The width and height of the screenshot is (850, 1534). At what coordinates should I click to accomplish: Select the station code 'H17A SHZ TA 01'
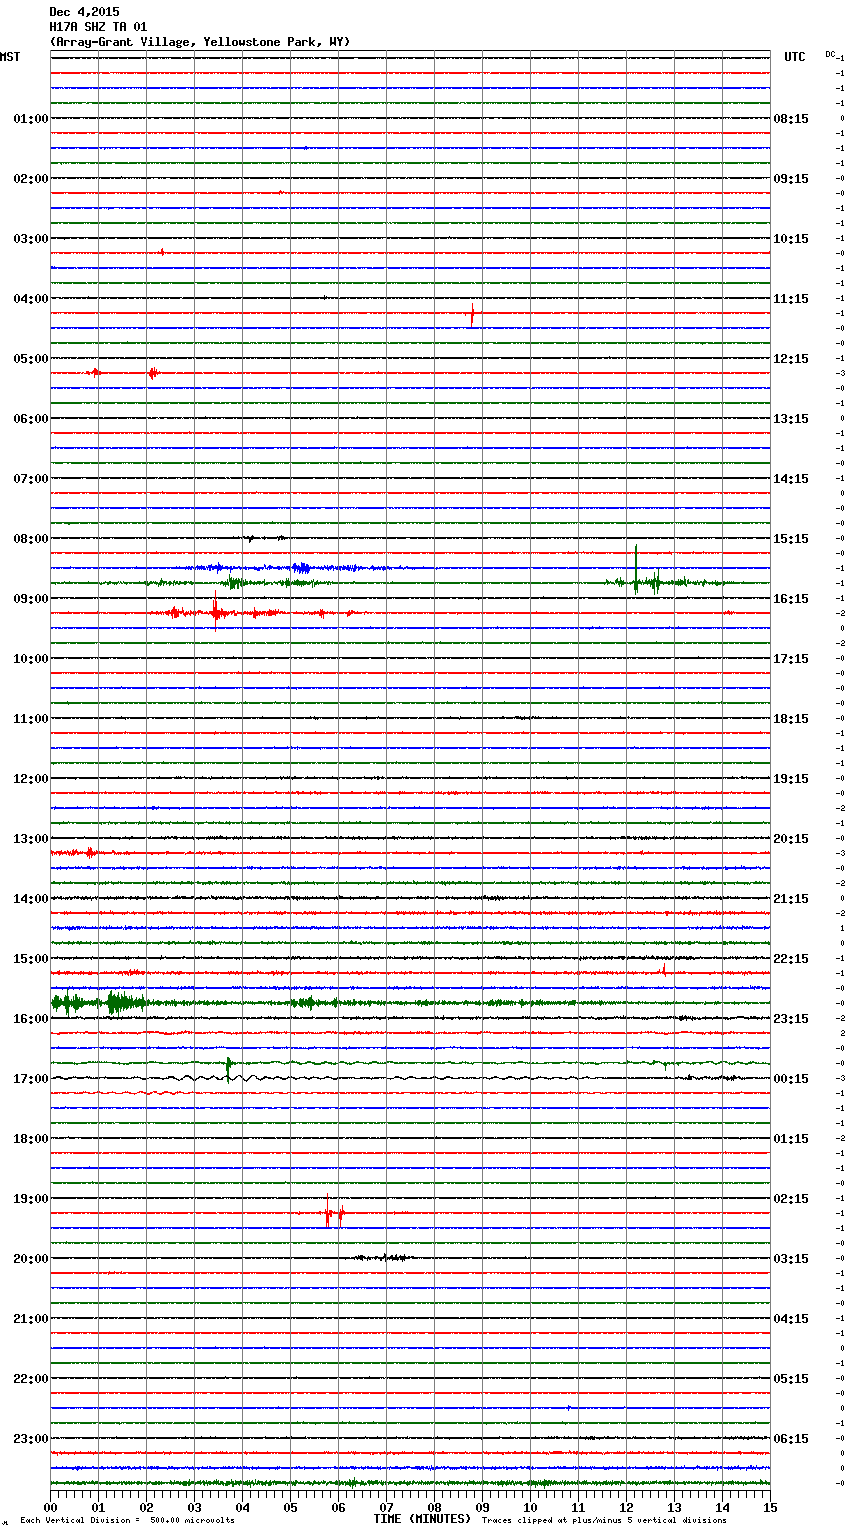pyautogui.click(x=98, y=27)
